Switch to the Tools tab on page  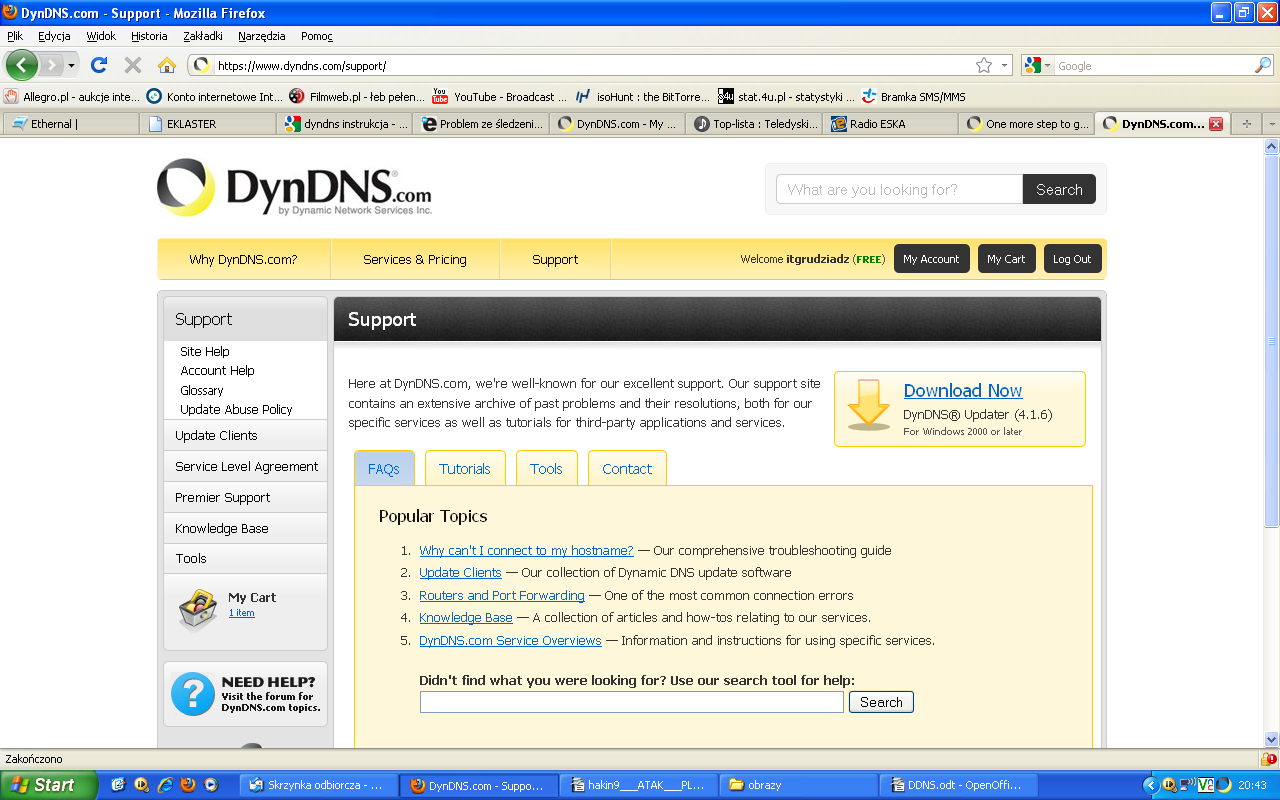coord(546,468)
